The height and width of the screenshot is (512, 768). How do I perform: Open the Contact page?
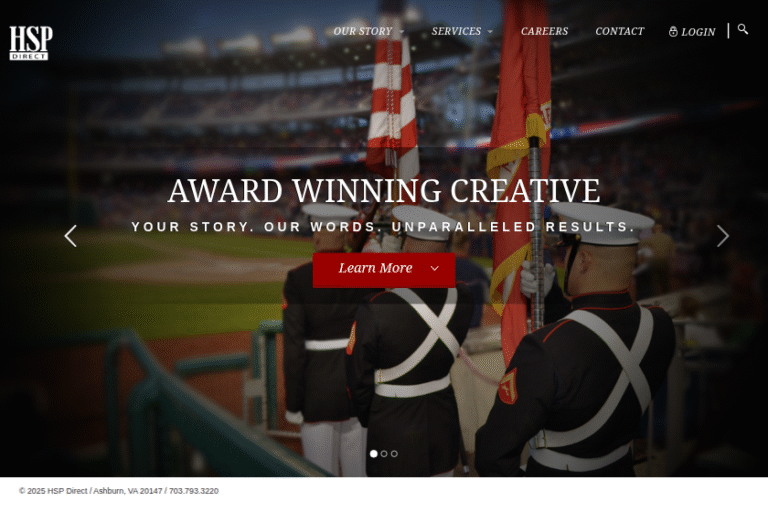(x=620, y=31)
